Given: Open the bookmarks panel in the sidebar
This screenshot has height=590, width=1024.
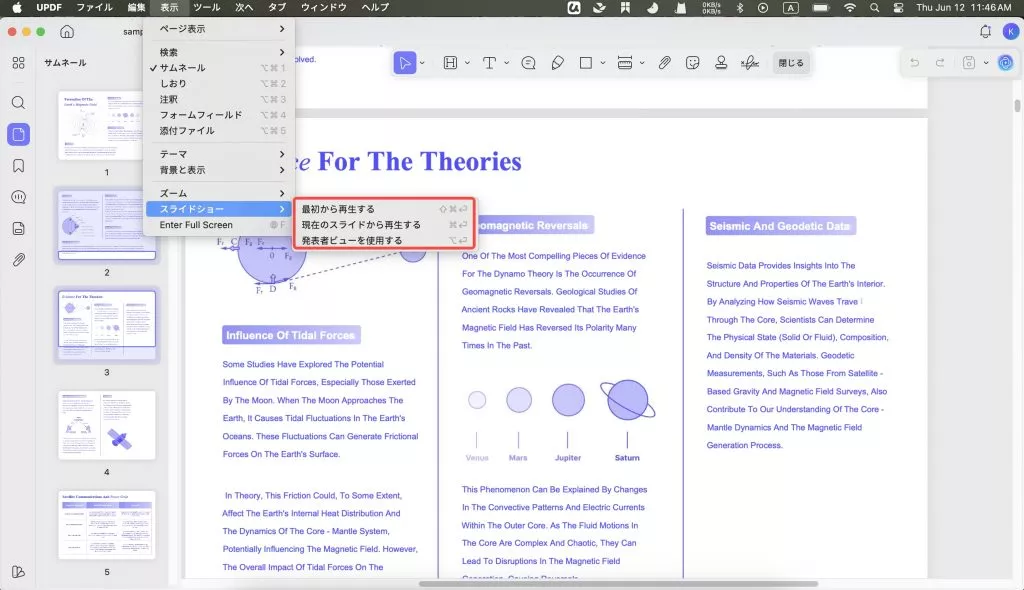Looking at the screenshot, I should [x=18, y=166].
